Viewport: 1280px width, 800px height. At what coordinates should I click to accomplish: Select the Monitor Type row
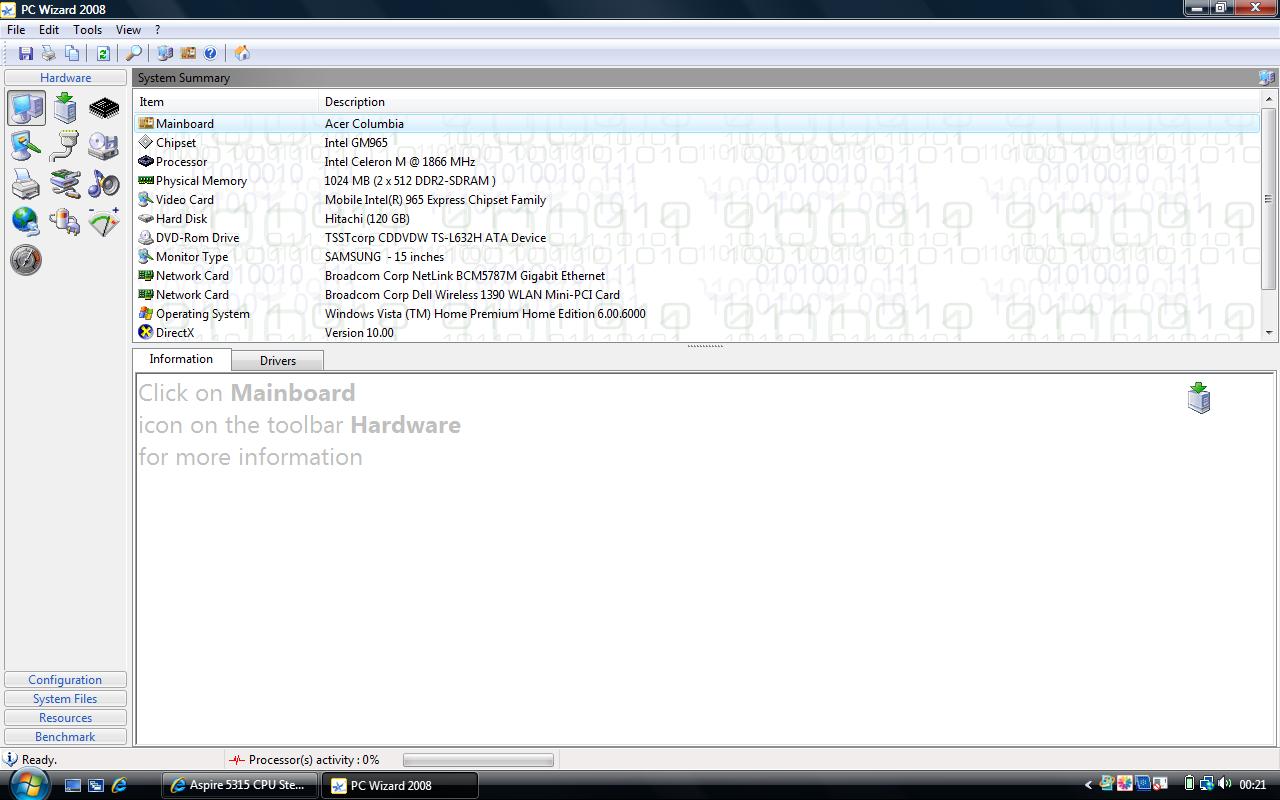pos(697,257)
